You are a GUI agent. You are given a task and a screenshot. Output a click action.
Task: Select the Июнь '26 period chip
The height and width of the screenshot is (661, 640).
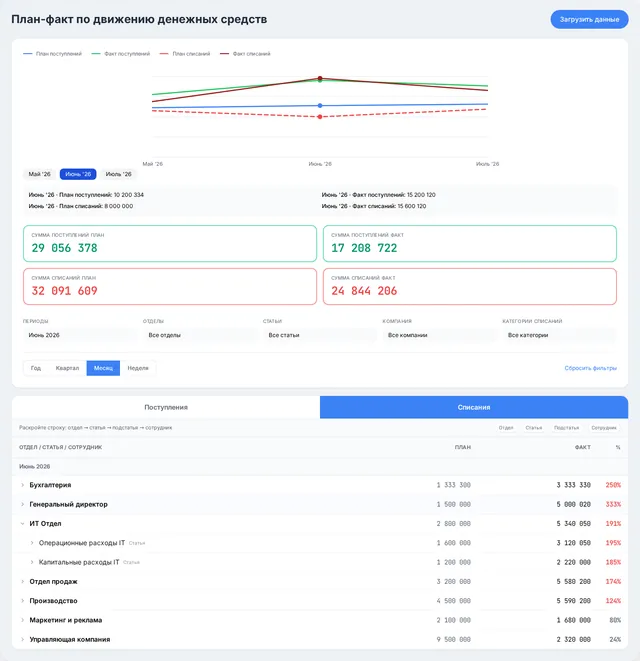click(x=78, y=174)
